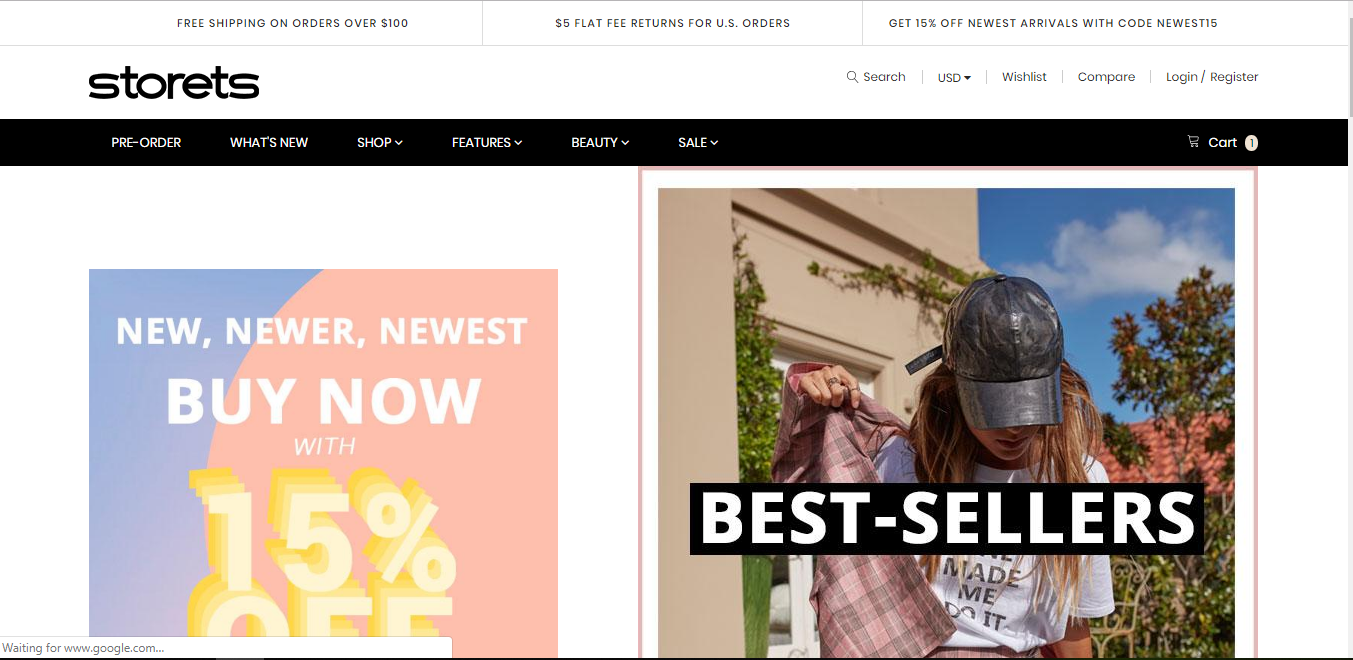Expand the FEATURES menu
Screen dimensions: 1353x660
coord(487,142)
